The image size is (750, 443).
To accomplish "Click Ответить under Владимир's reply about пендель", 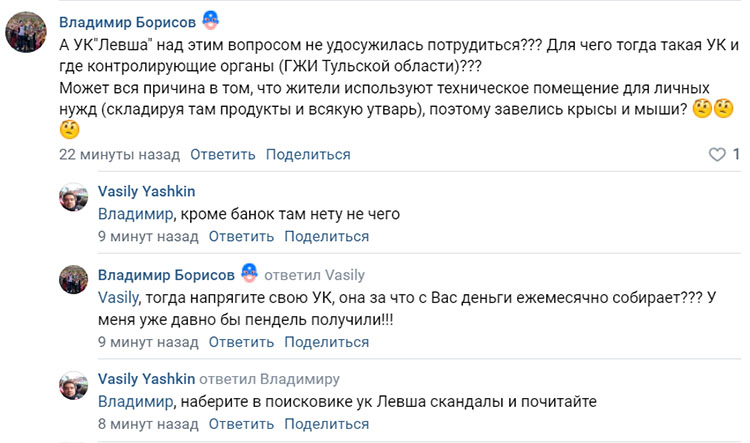I will (241, 342).
